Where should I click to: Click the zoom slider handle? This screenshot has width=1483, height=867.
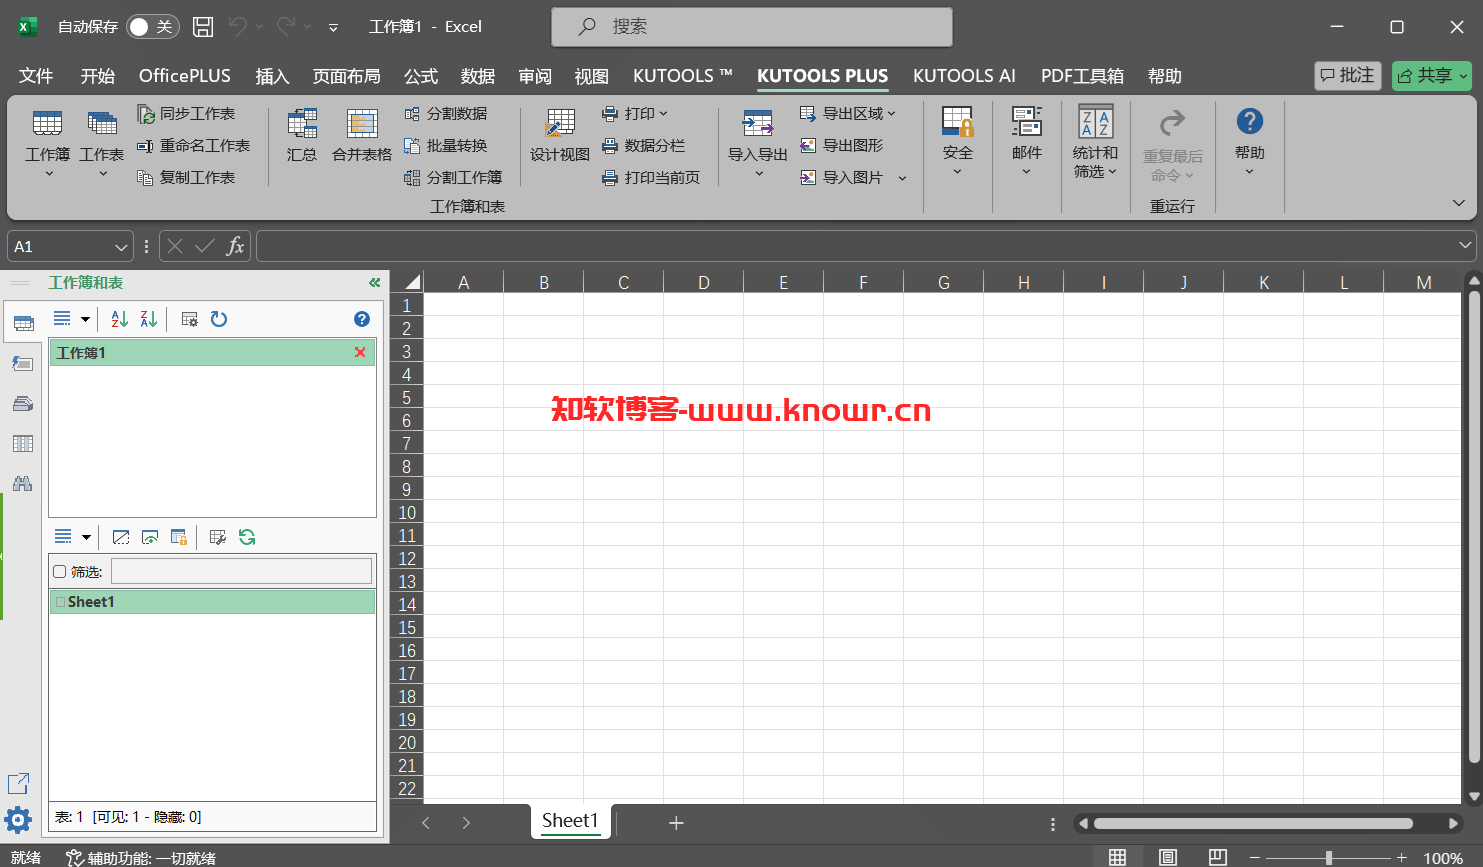1328,857
